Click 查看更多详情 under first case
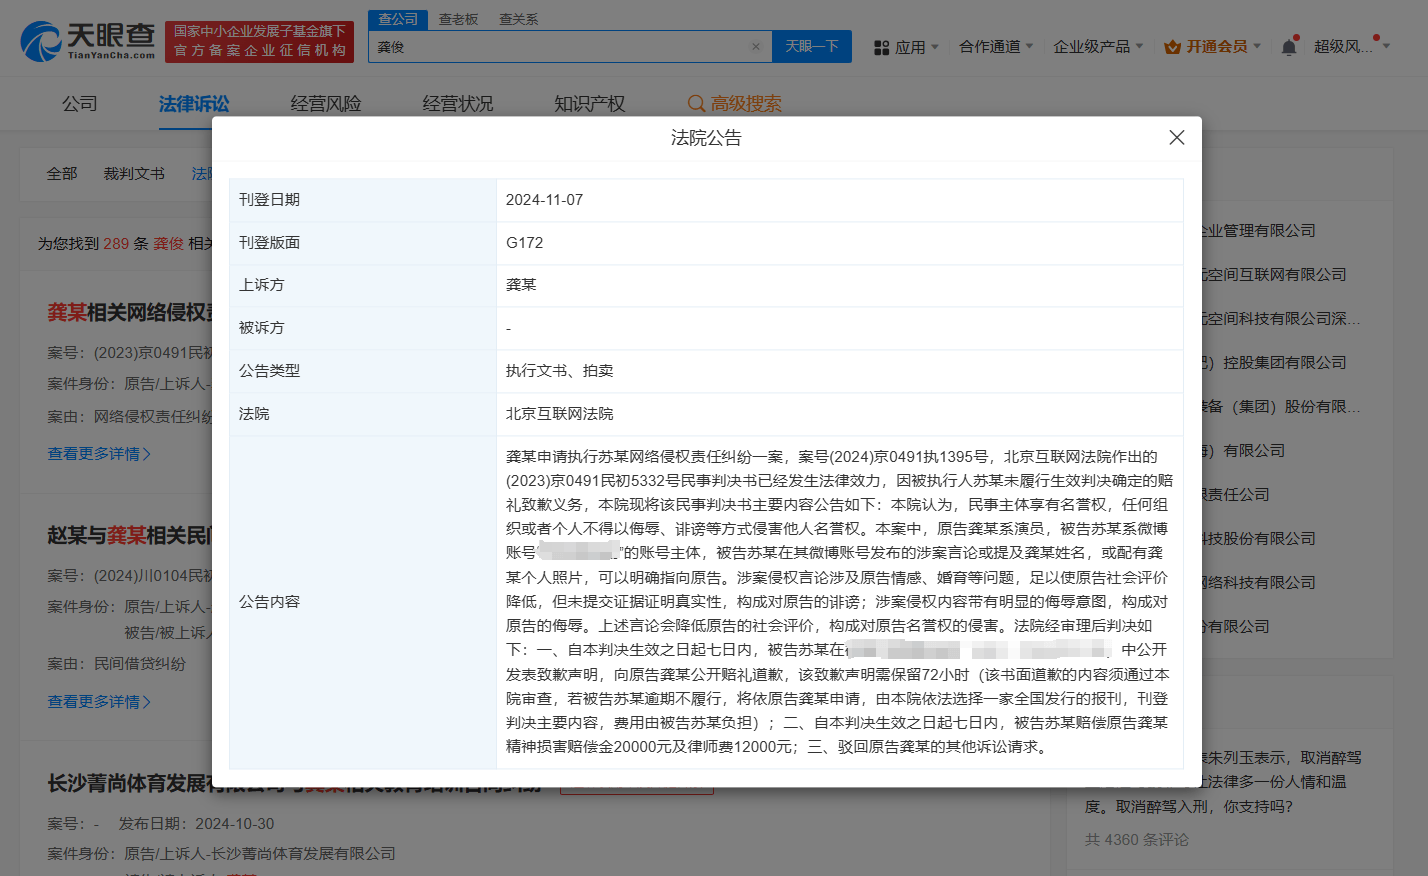The width and height of the screenshot is (1428, 876). coord(99,454)
